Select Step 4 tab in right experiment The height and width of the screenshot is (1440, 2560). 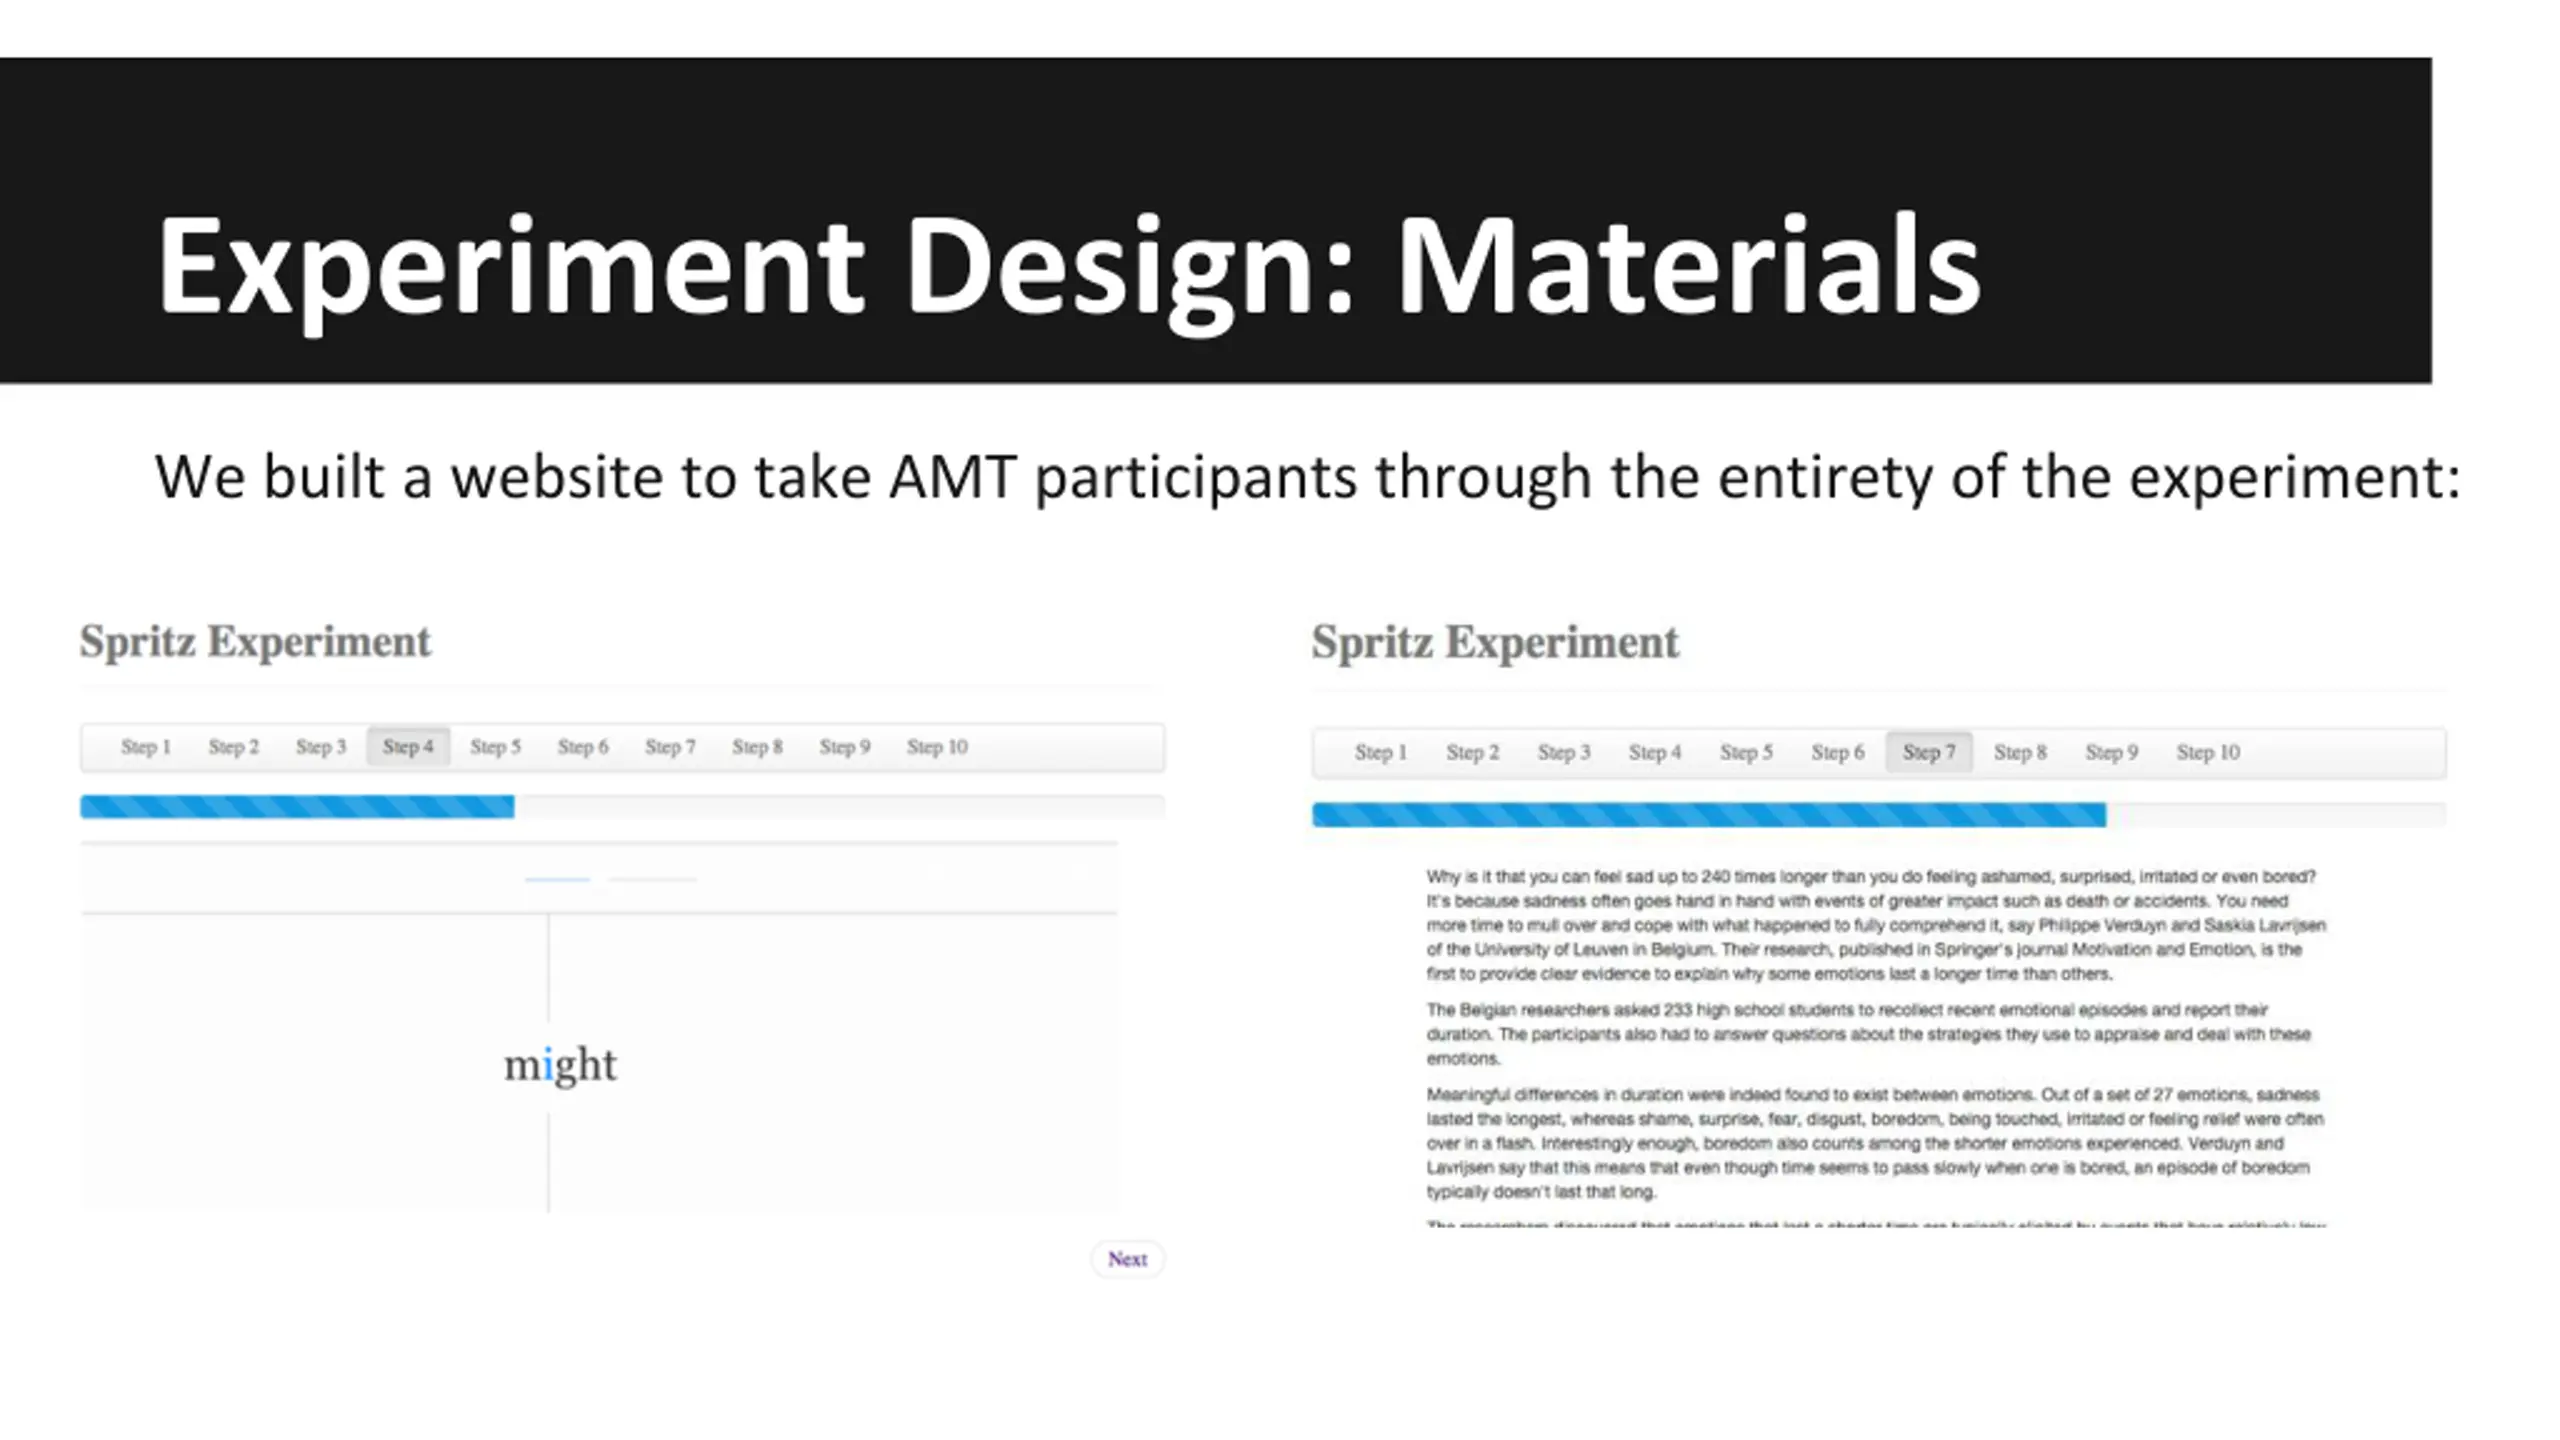(1655, 752)
